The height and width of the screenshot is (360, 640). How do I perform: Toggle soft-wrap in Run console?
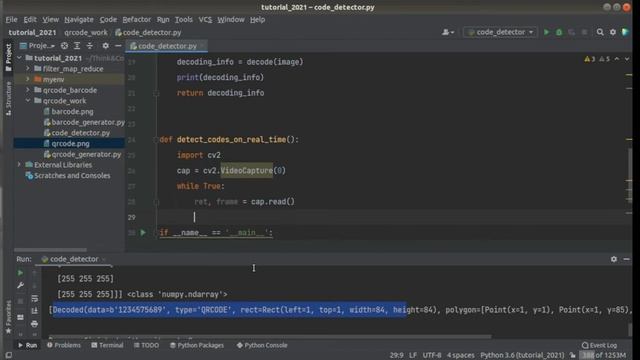coord(34,299)
